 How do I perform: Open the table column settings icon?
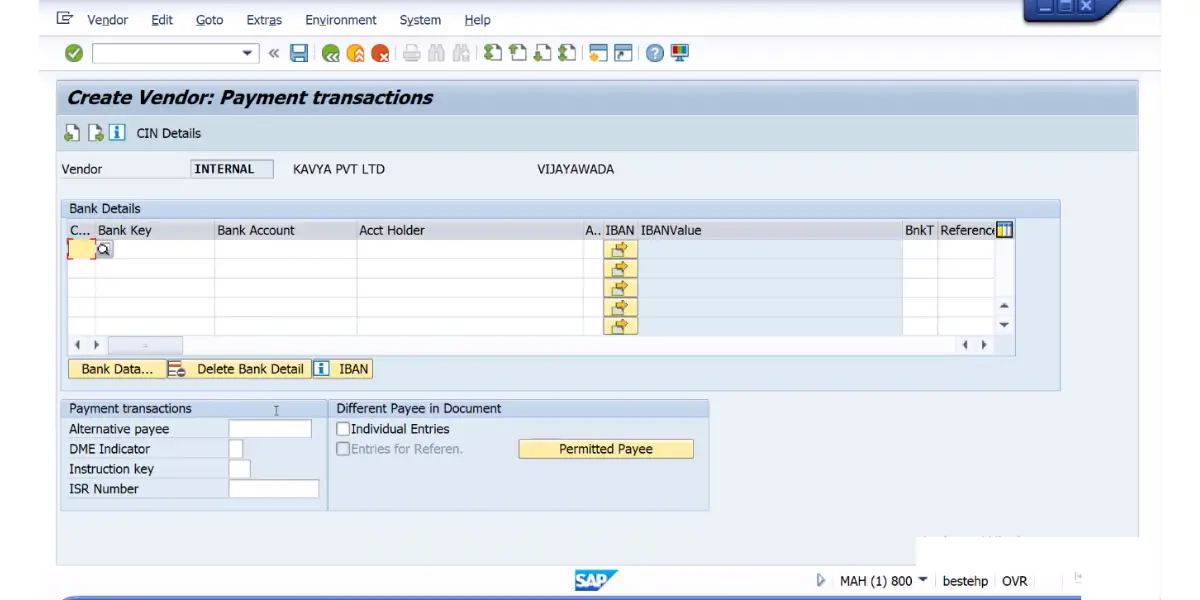coord(1005,230)
